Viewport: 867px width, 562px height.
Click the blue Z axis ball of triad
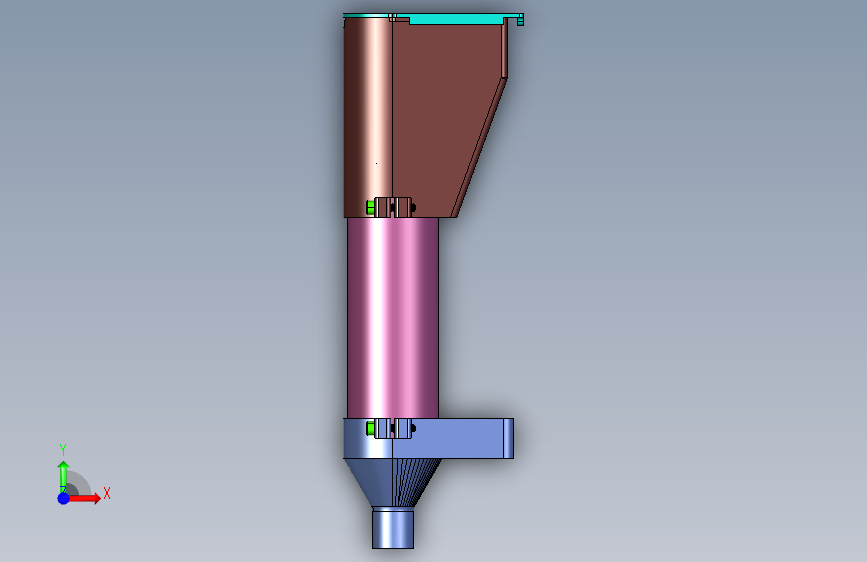pos(64,498)
